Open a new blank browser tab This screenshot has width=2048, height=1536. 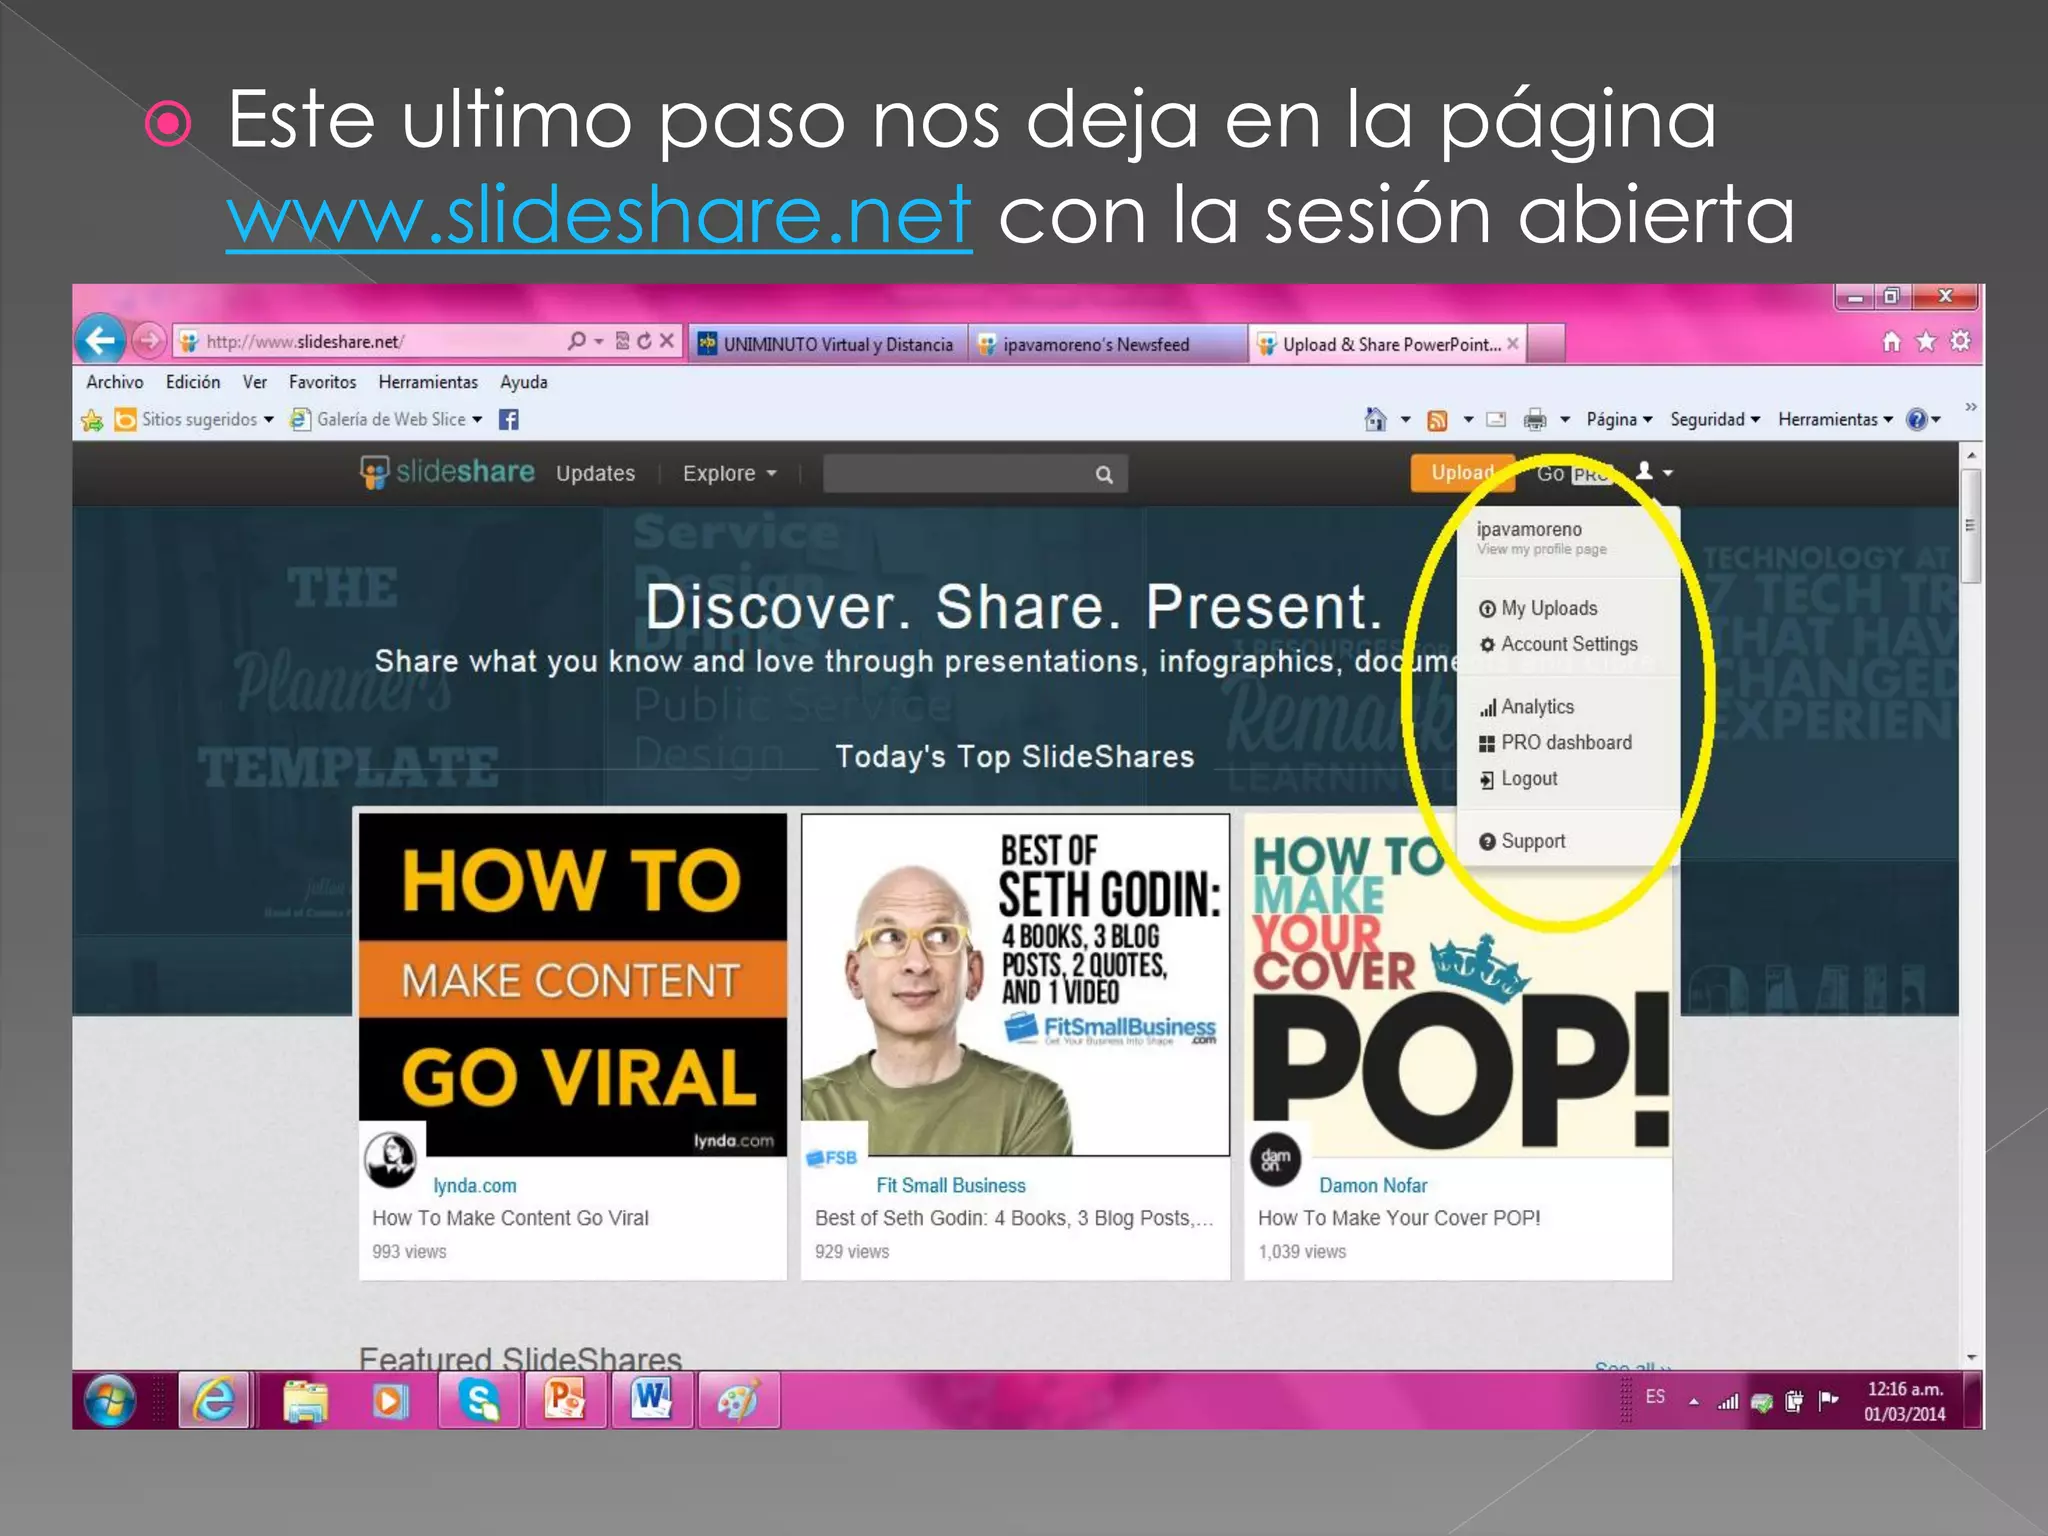(1546, 344)
